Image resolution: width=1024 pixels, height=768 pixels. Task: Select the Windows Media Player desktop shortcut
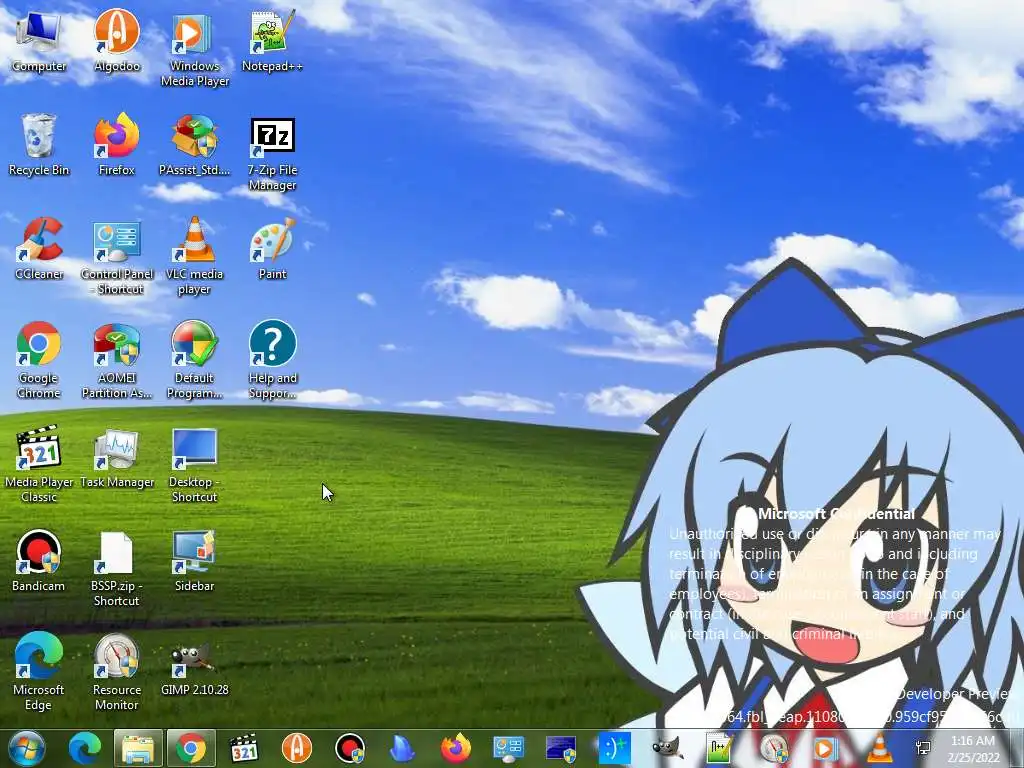point(195,48)
